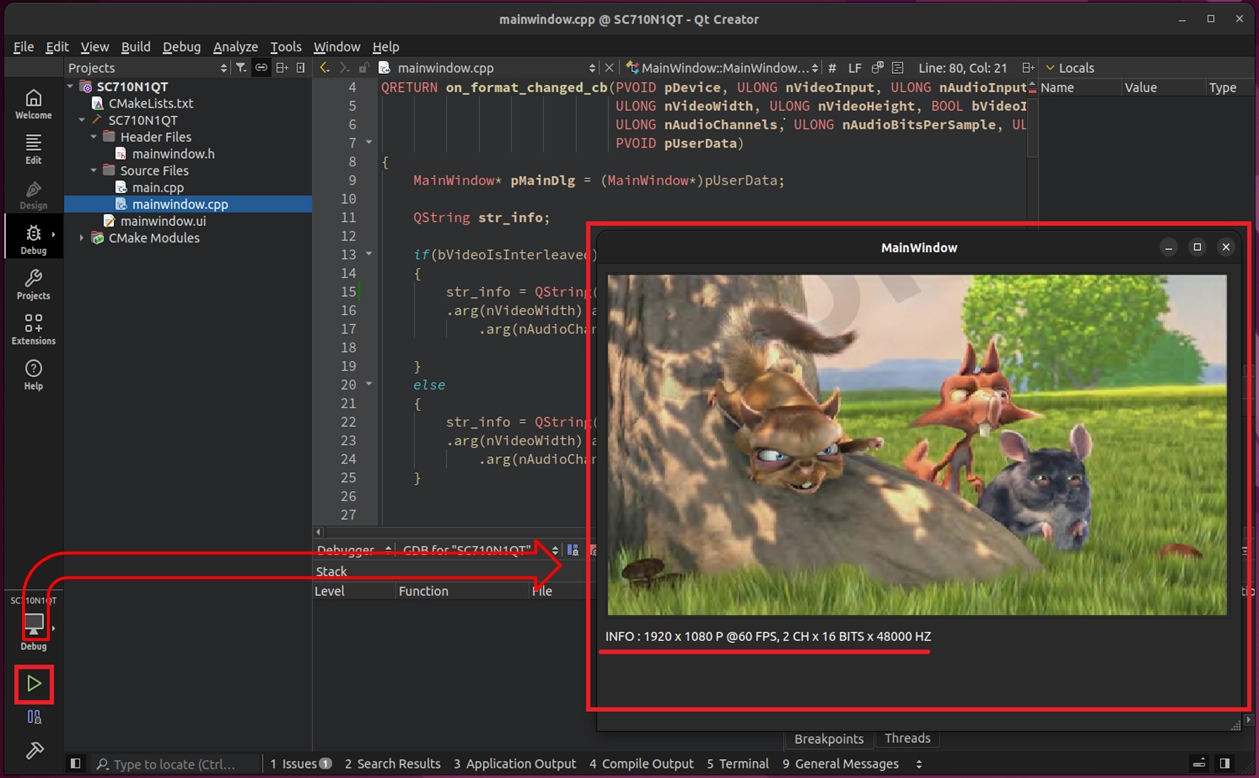
Task: Switch to the Breakpoints tab
Action: pyautogui.click(x=829, y=739)
